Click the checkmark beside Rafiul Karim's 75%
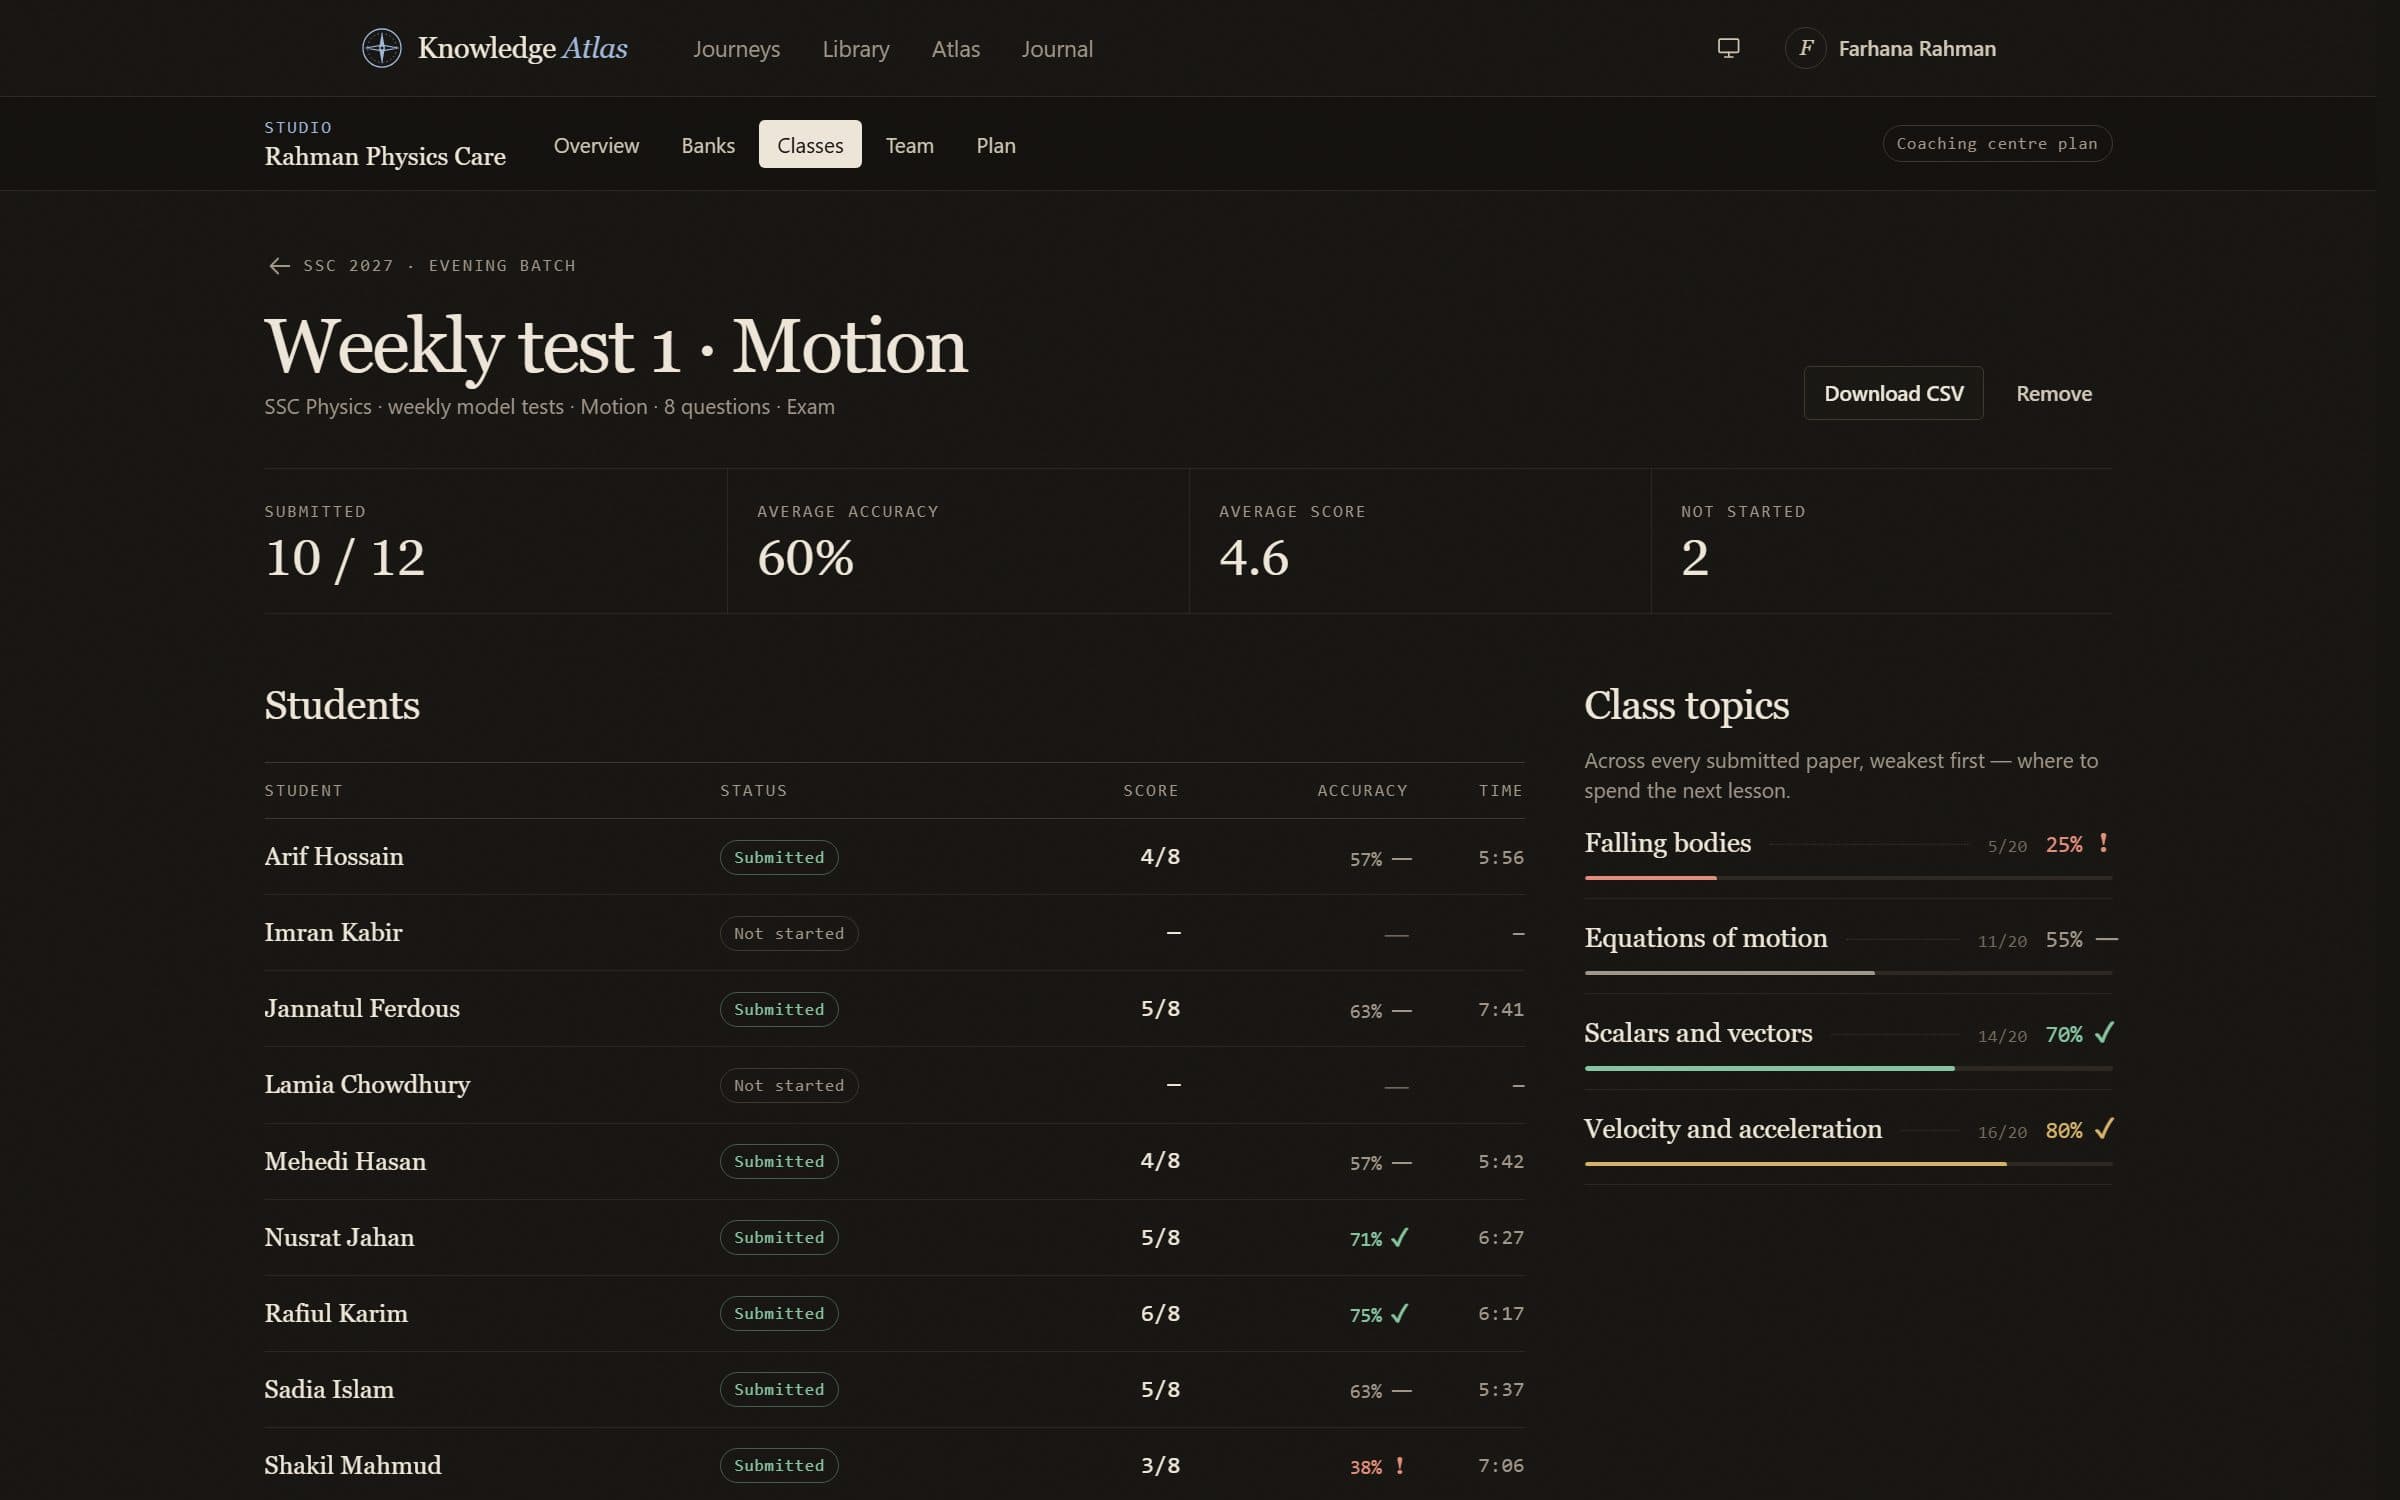This screenshot has width=2400, height=1500. (x=1399, y=1314)
